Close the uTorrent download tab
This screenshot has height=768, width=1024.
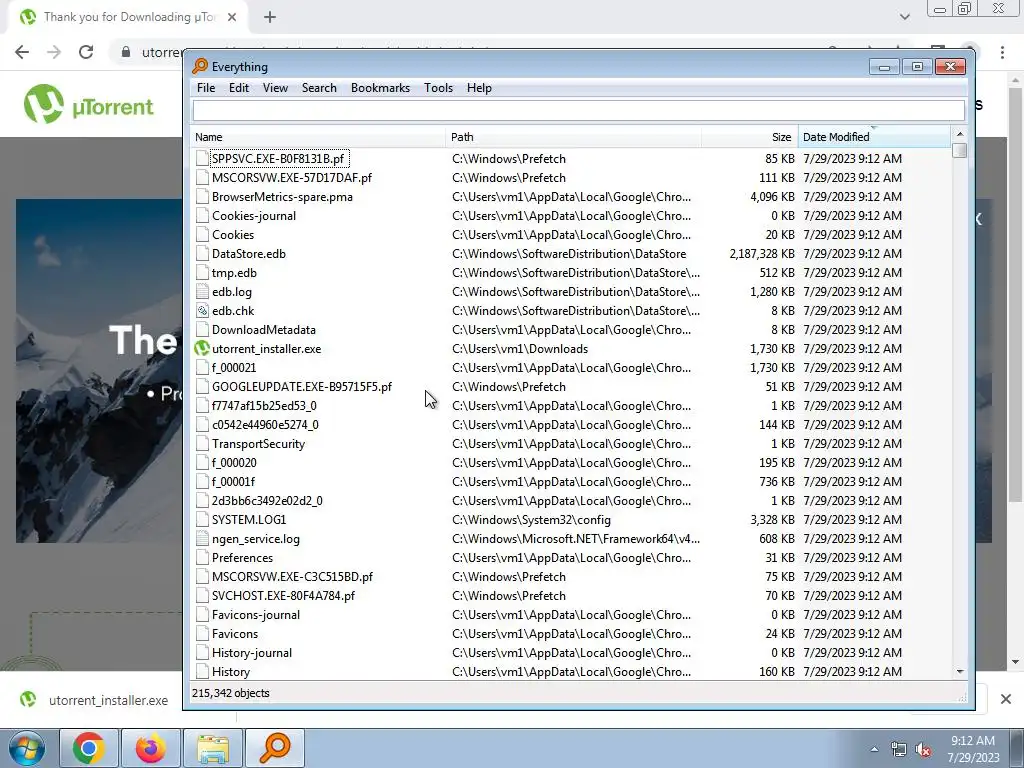coord(232,17)
